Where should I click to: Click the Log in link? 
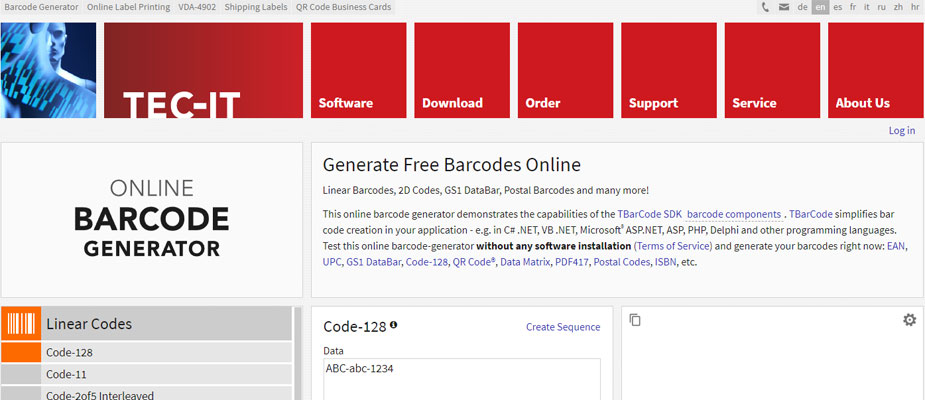pos(901,131)
